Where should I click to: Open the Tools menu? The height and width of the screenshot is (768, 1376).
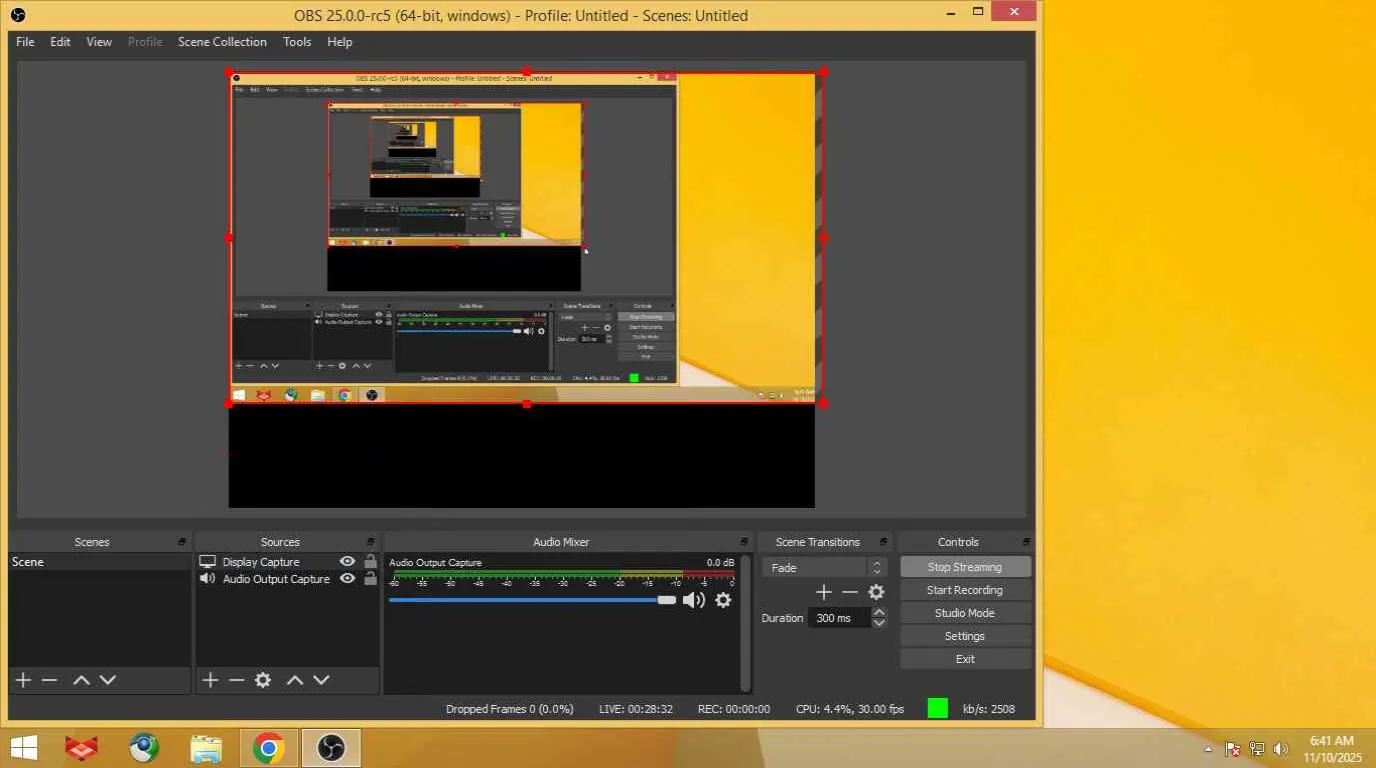pyautogui.click(x=297, y=42)
